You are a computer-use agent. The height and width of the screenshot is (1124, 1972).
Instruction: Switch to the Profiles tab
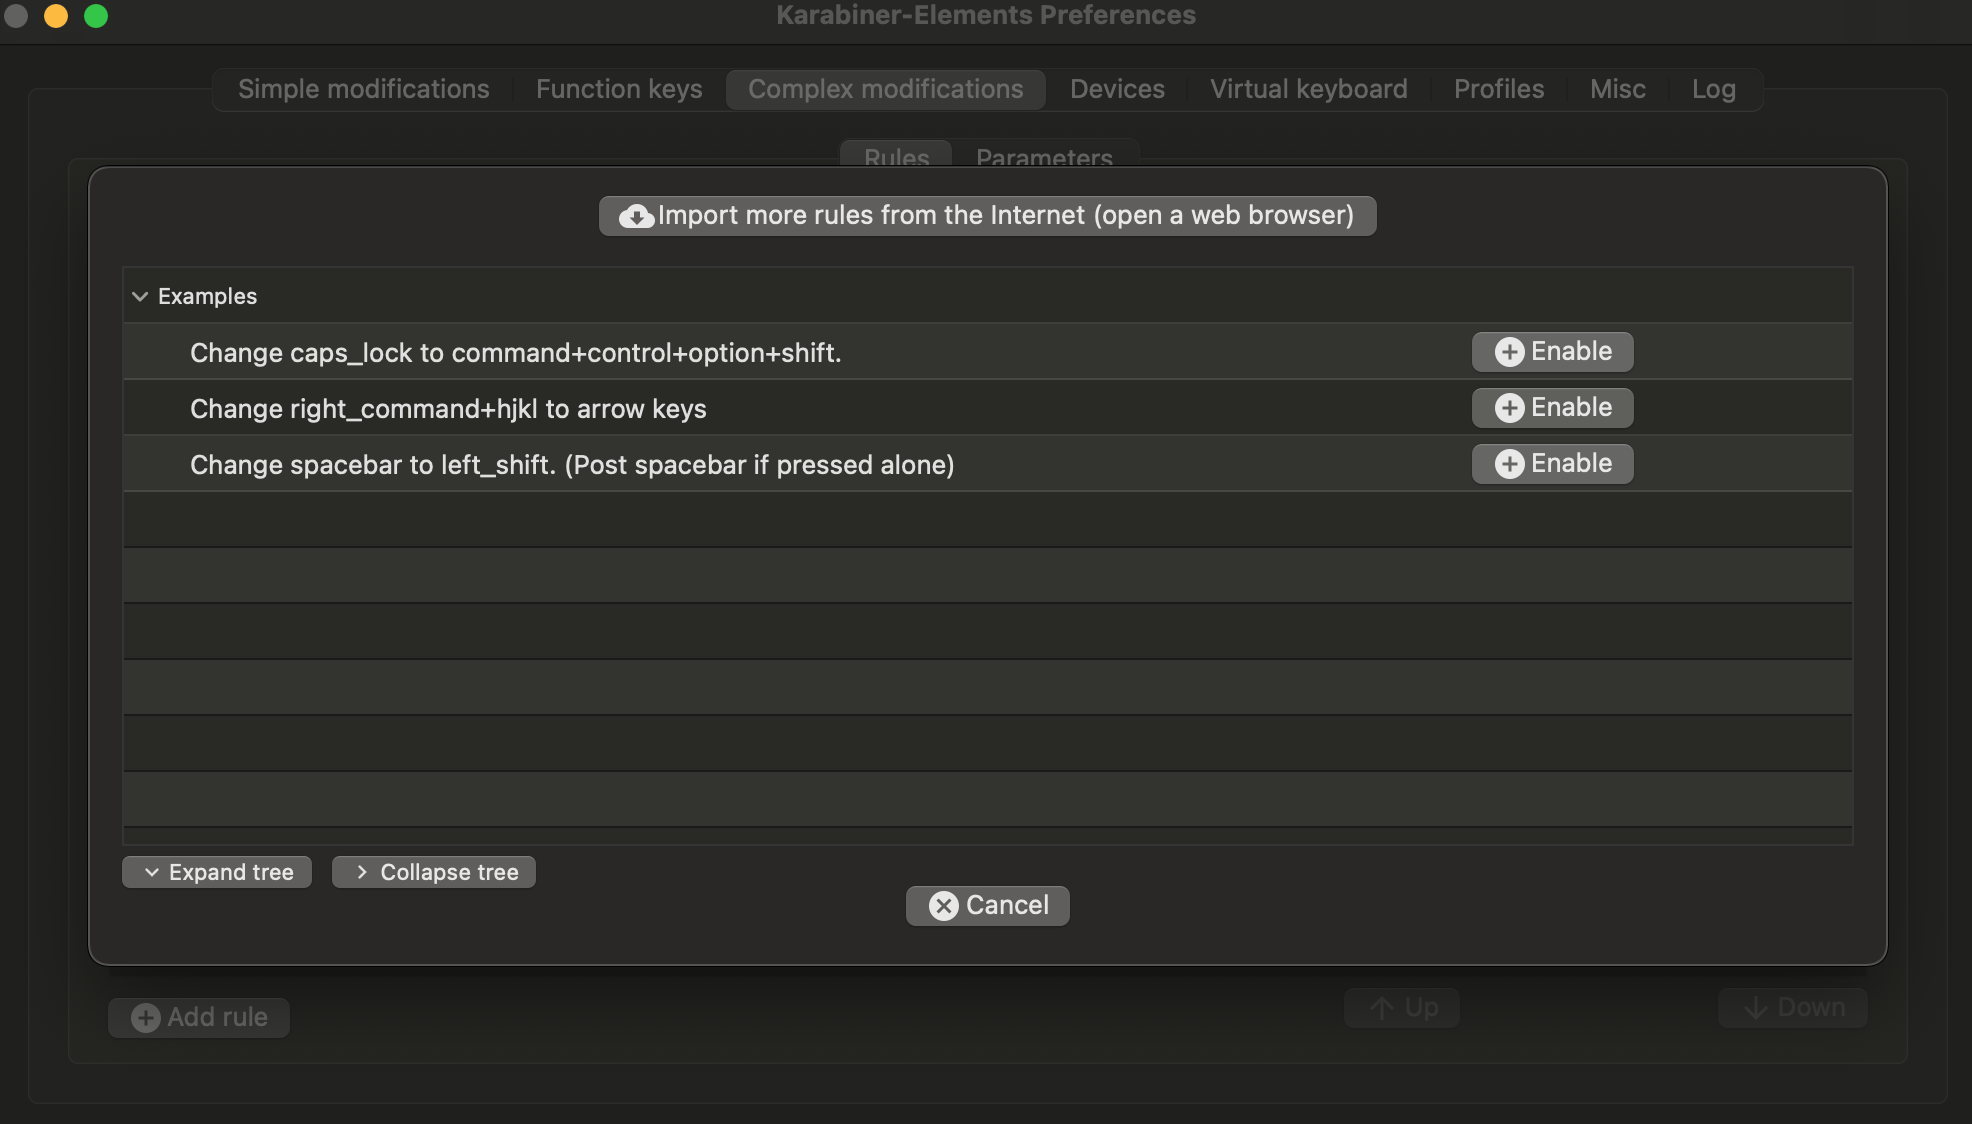pos(1498,89)
